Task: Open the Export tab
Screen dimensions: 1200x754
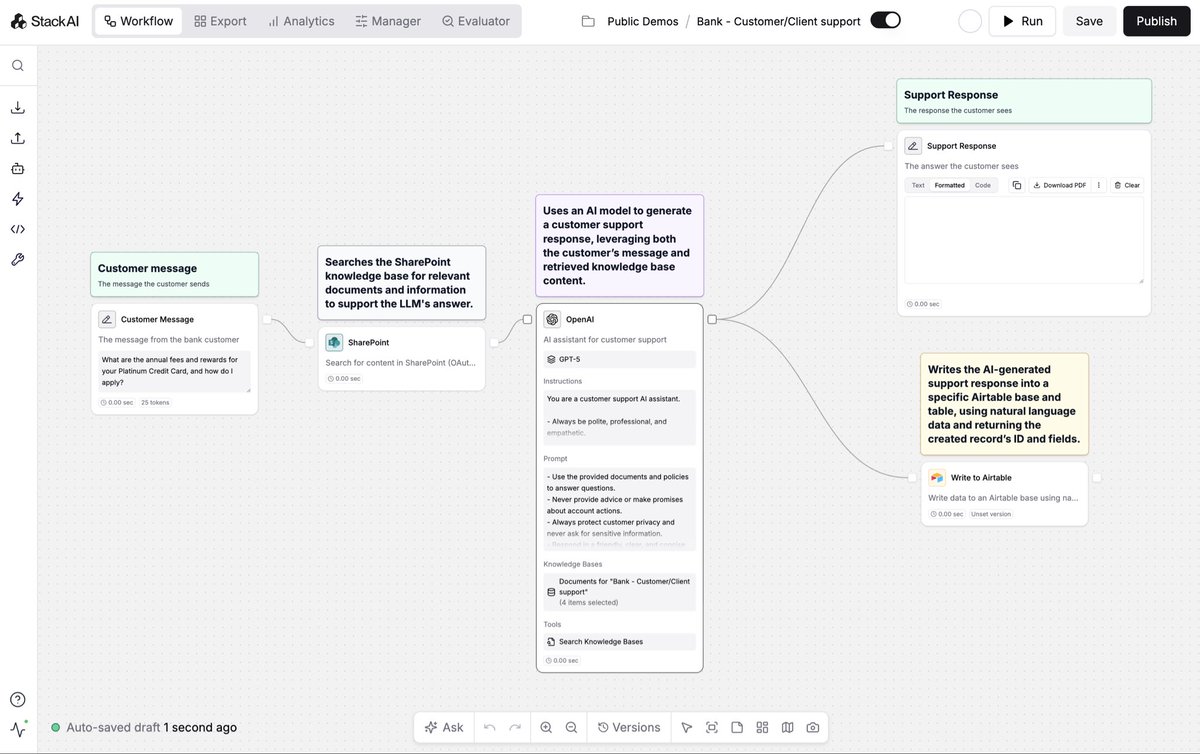Action: point(220,21)
